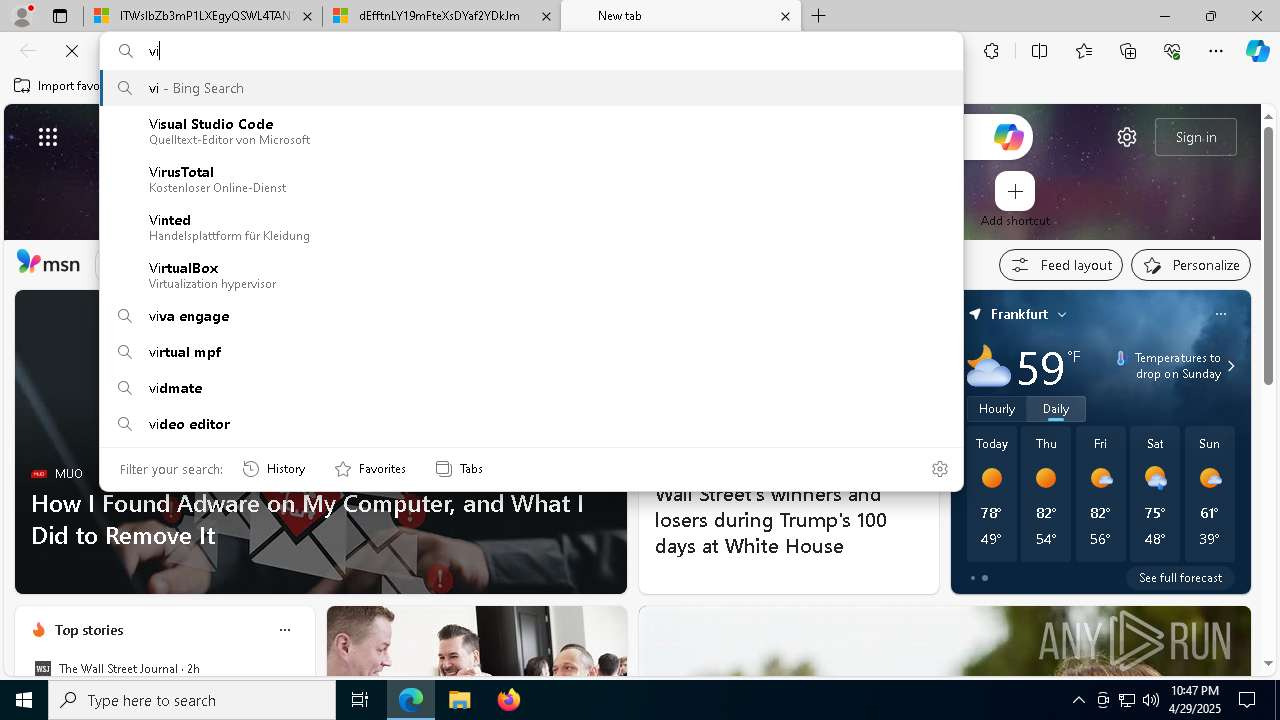
Task: Open the Import favorites bookmark
Action: click(x=57, y=86)
